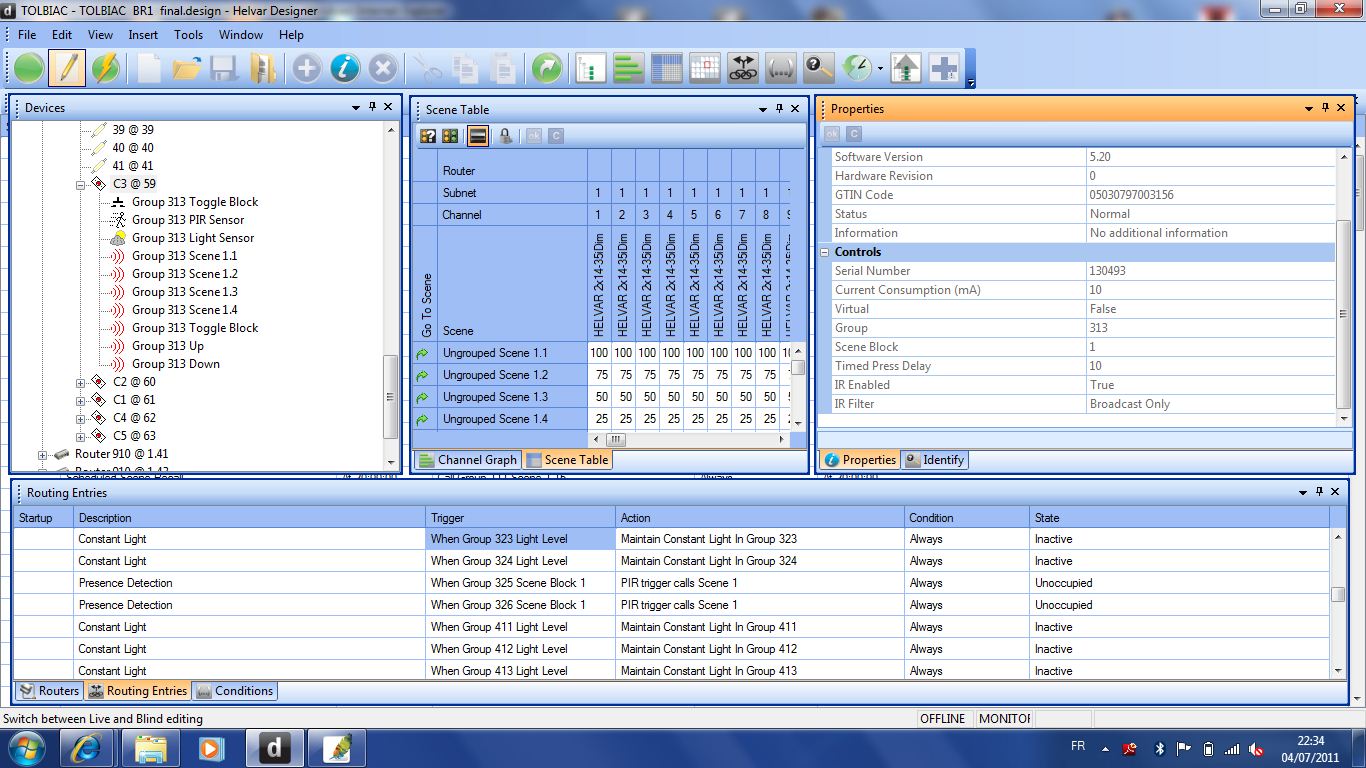Screen dimensions: 1366x768
Task: Click the Go To Scene arrow for Scene 1.1
Action: 422,353
